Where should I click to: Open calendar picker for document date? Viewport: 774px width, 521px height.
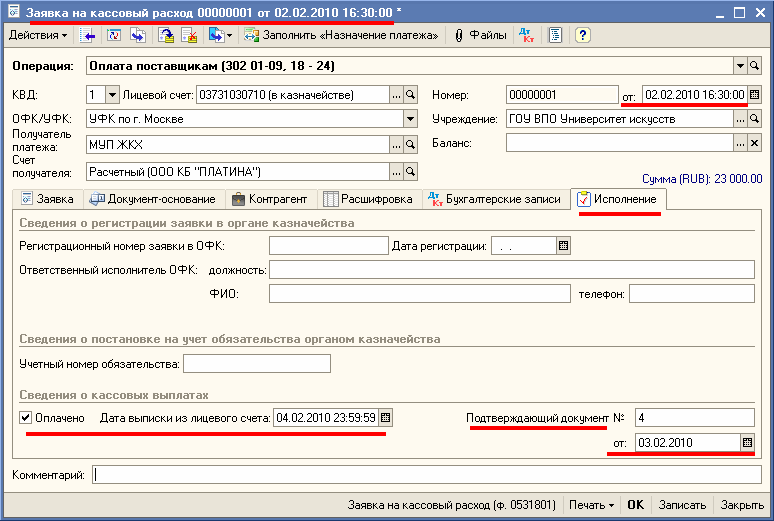[755, 95]
